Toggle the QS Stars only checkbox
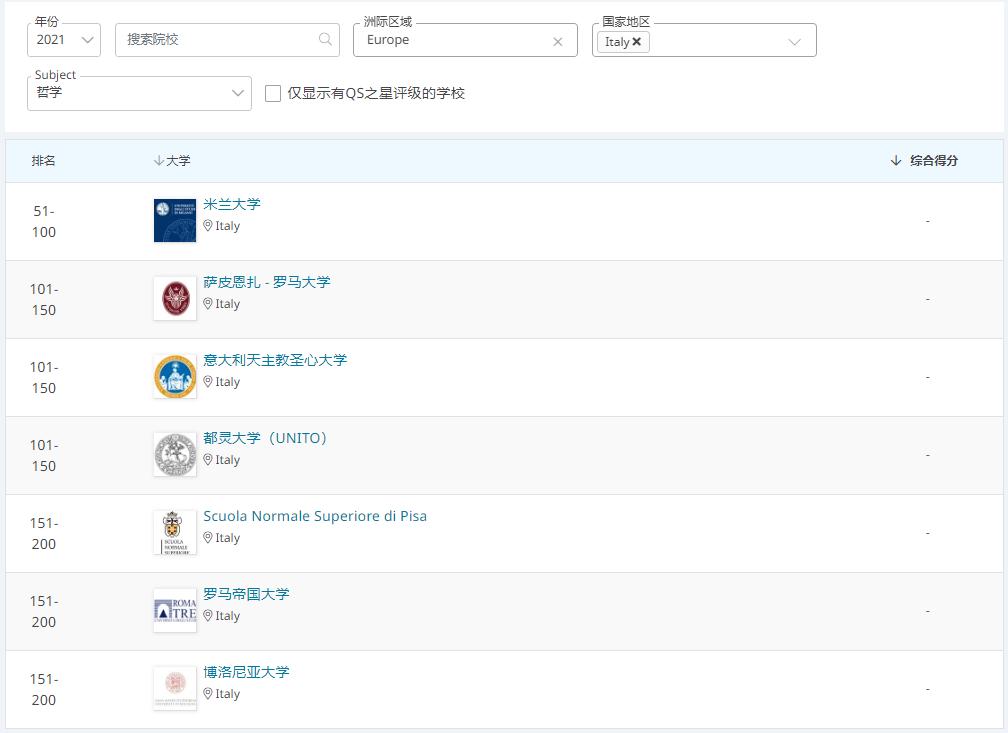This screenshot has width=1008, height=733. 273,93
